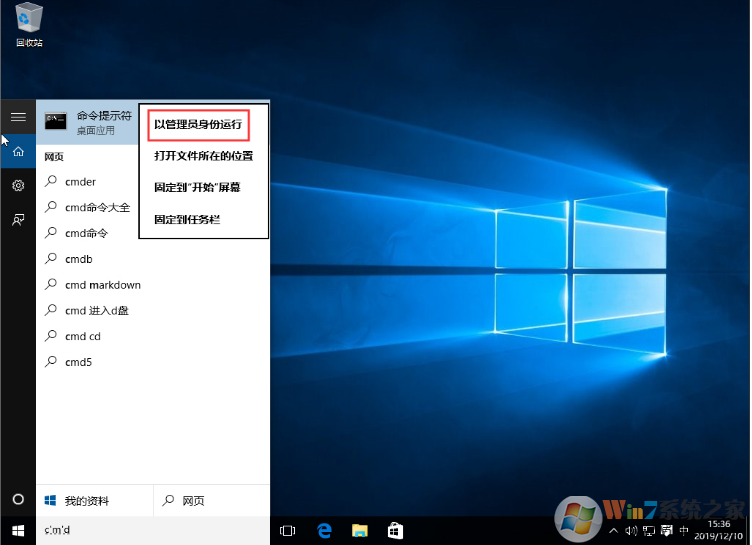The height and width of the screenshot is (545, 752).
Task: Switch to the 我的资料 search tab
Action: pyautogui.click(x=87, y=500)
